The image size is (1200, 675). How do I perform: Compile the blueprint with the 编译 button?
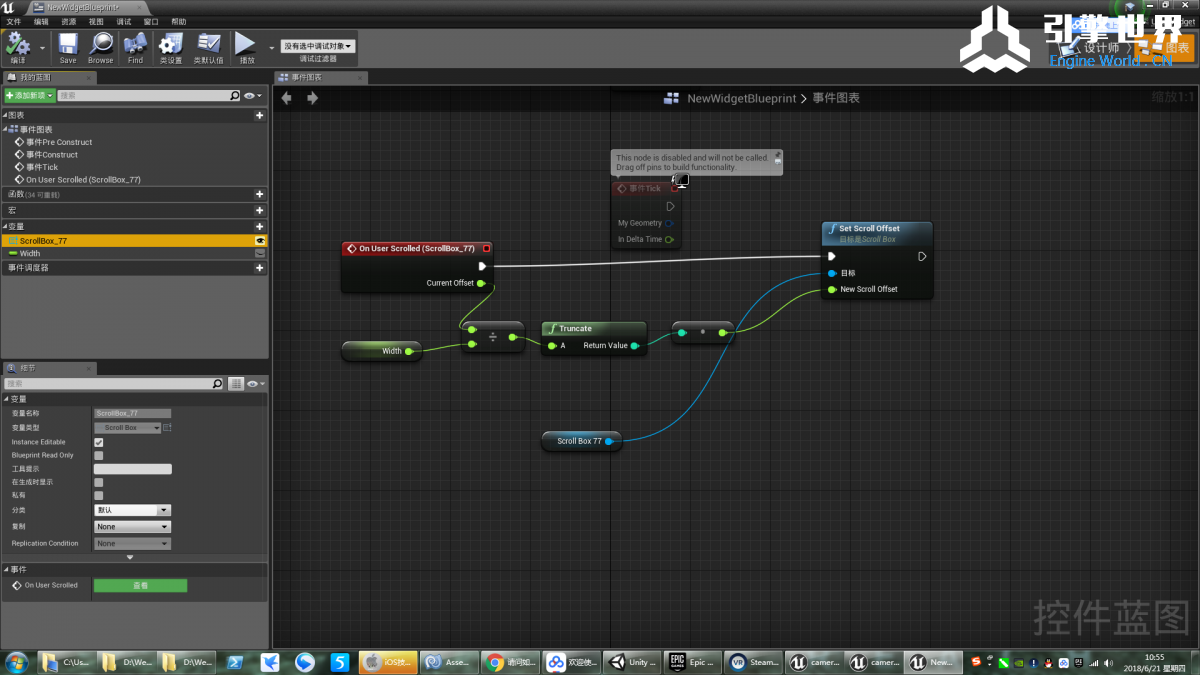point(18,47)
